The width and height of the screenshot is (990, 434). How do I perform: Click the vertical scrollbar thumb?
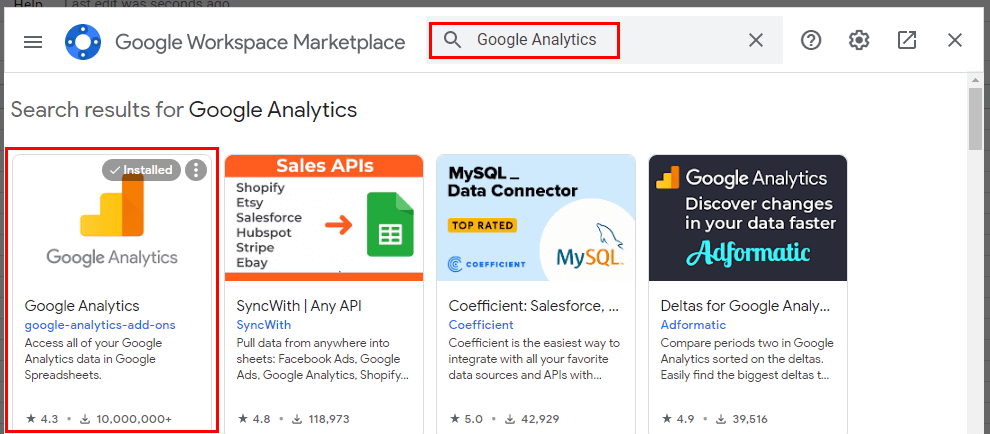click(976, 118)
